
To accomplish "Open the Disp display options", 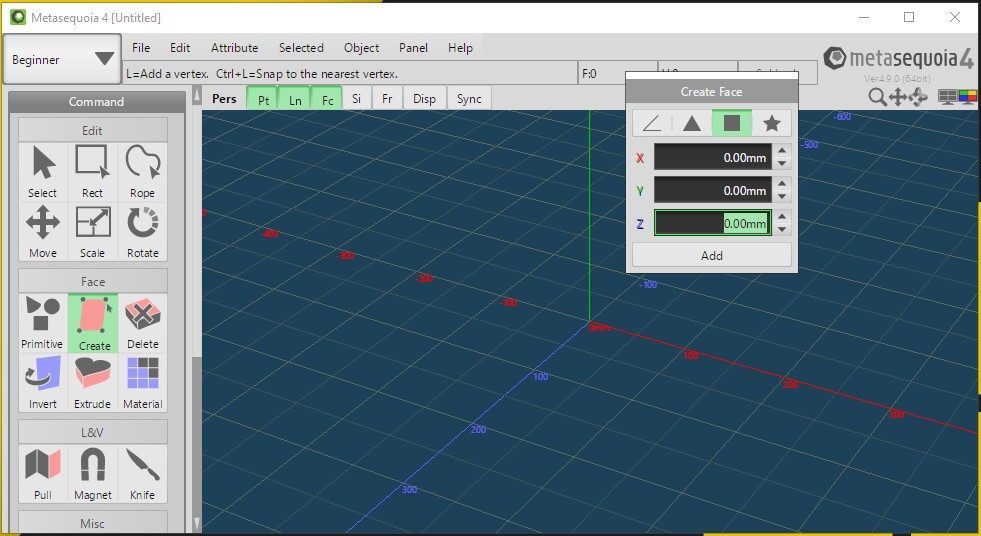I will [x=424, y=99].
